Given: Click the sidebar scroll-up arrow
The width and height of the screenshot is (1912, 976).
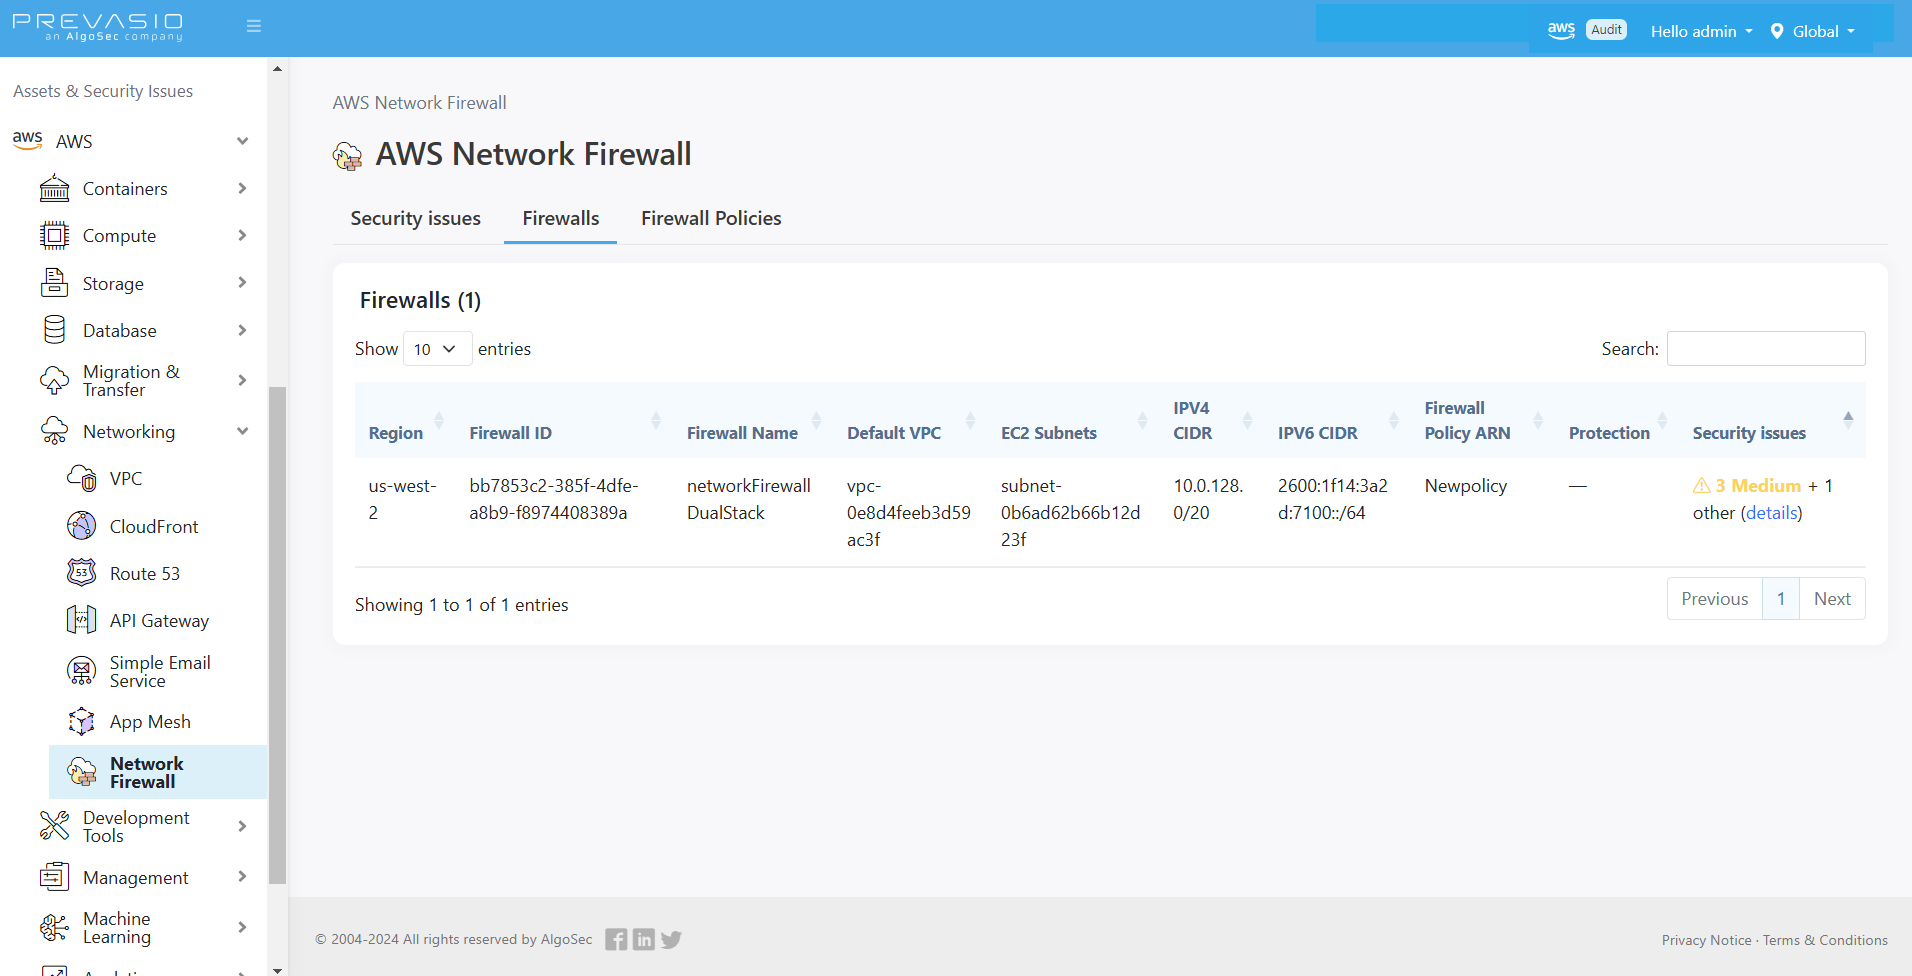Looking at the screenshot, I should coord(277,69).
